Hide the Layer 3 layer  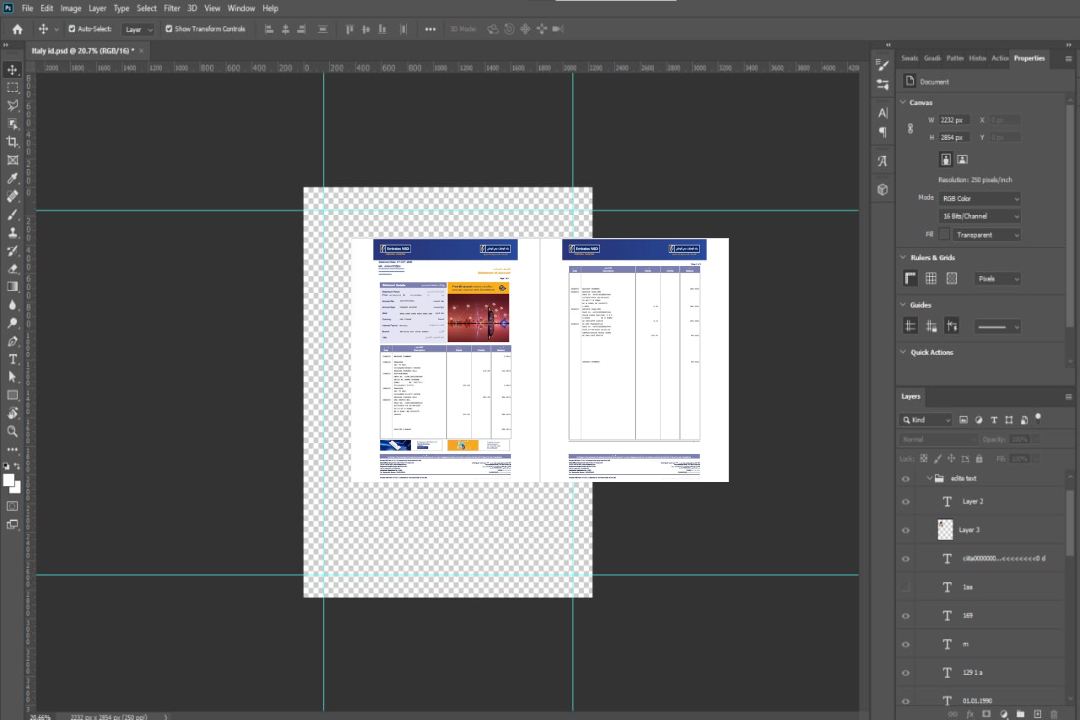click(906, 531)
